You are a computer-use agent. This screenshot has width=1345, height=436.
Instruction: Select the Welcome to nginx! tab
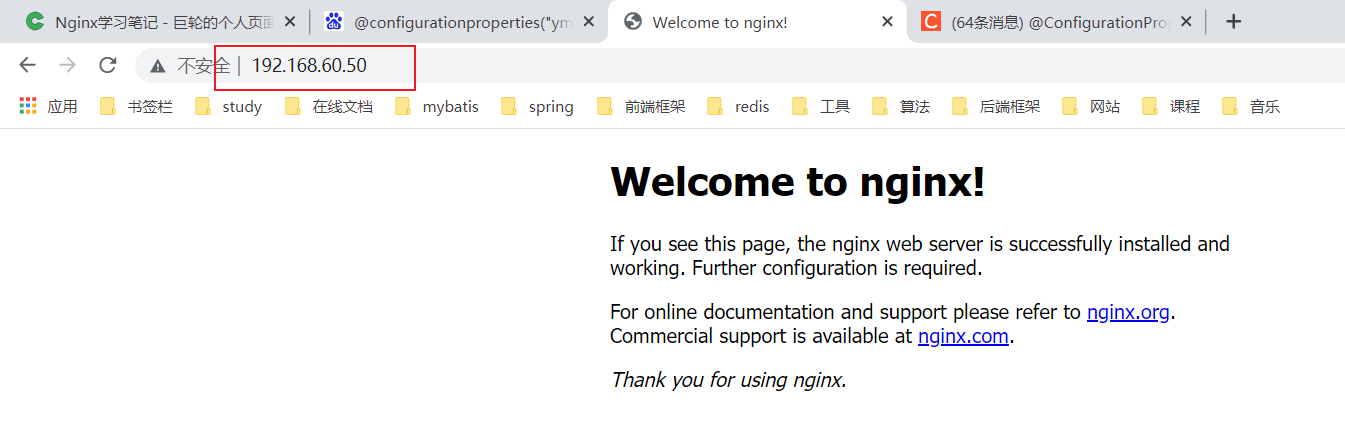(x=757, y=21)
